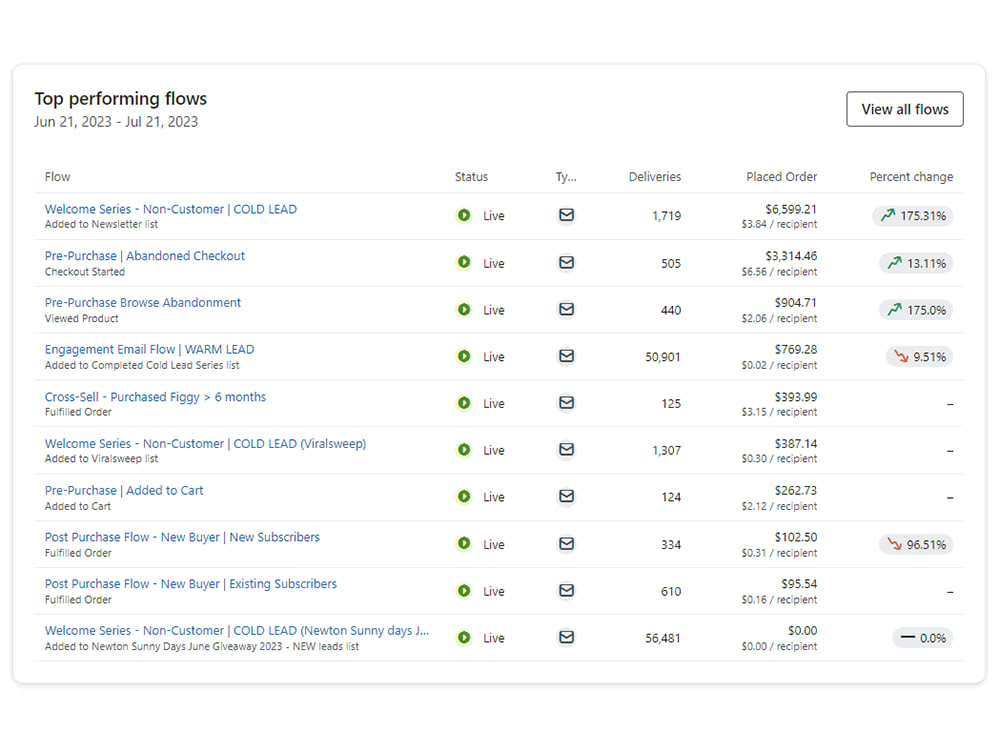Click the View all flows button
The image size is (1000, 750).
[904, 109]
